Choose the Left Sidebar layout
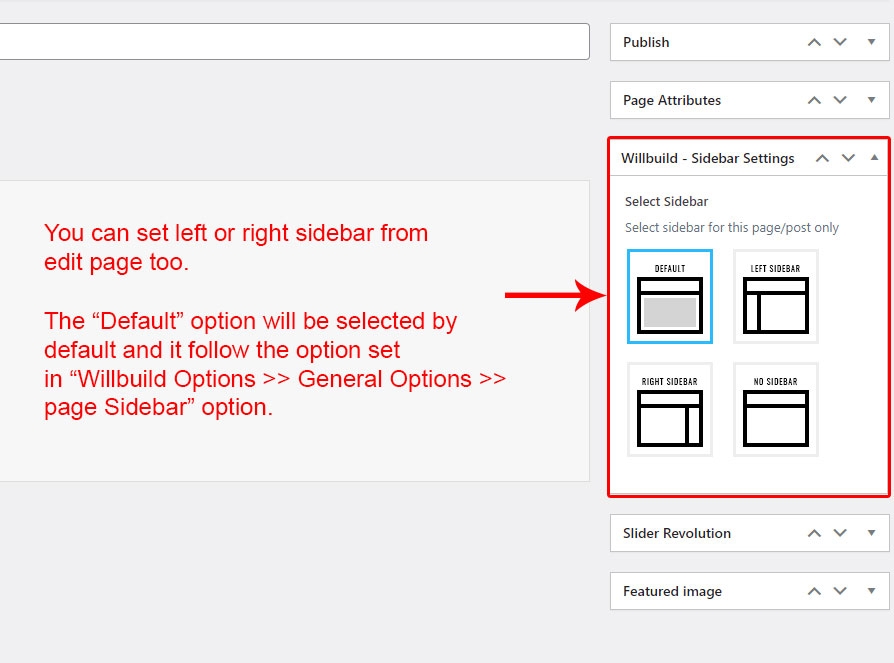The height and width of the screenshot is (663, 894). click(776, 296)
